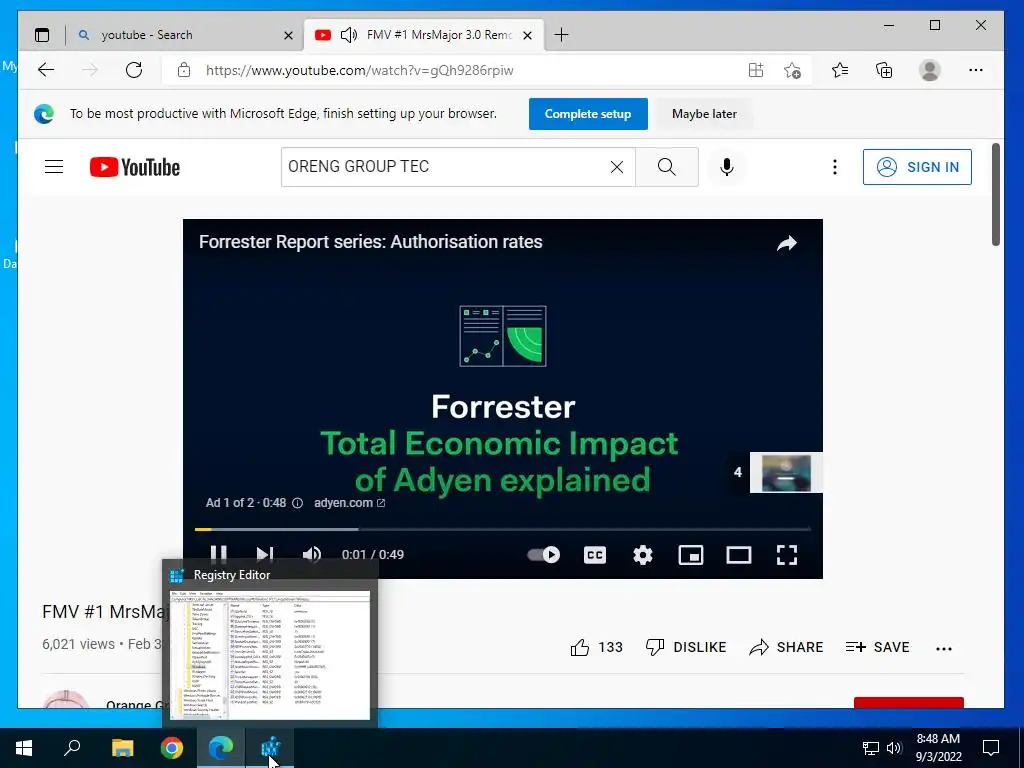The height and width of the screenshot is (768, 1024).
Task: Skip to the next video
Action: pyautogui.click(x=264, y=554)
